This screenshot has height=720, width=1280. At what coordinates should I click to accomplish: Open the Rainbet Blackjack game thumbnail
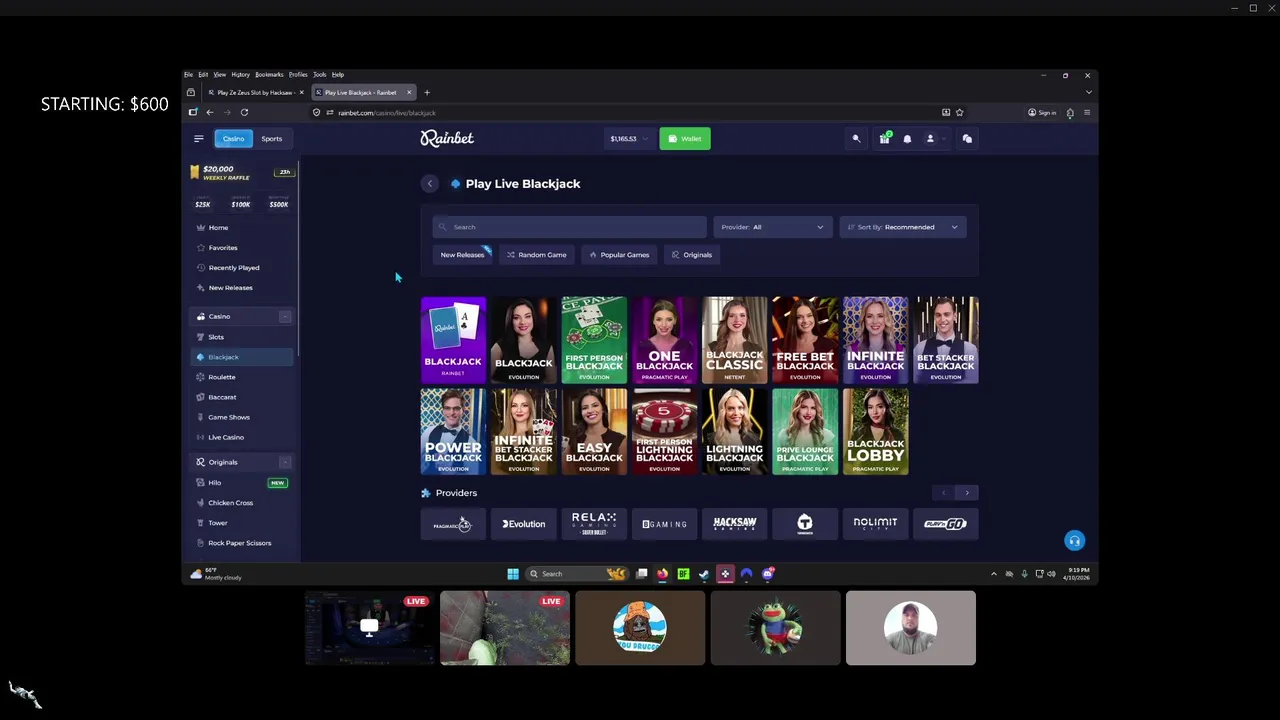(x=453, y=340)
